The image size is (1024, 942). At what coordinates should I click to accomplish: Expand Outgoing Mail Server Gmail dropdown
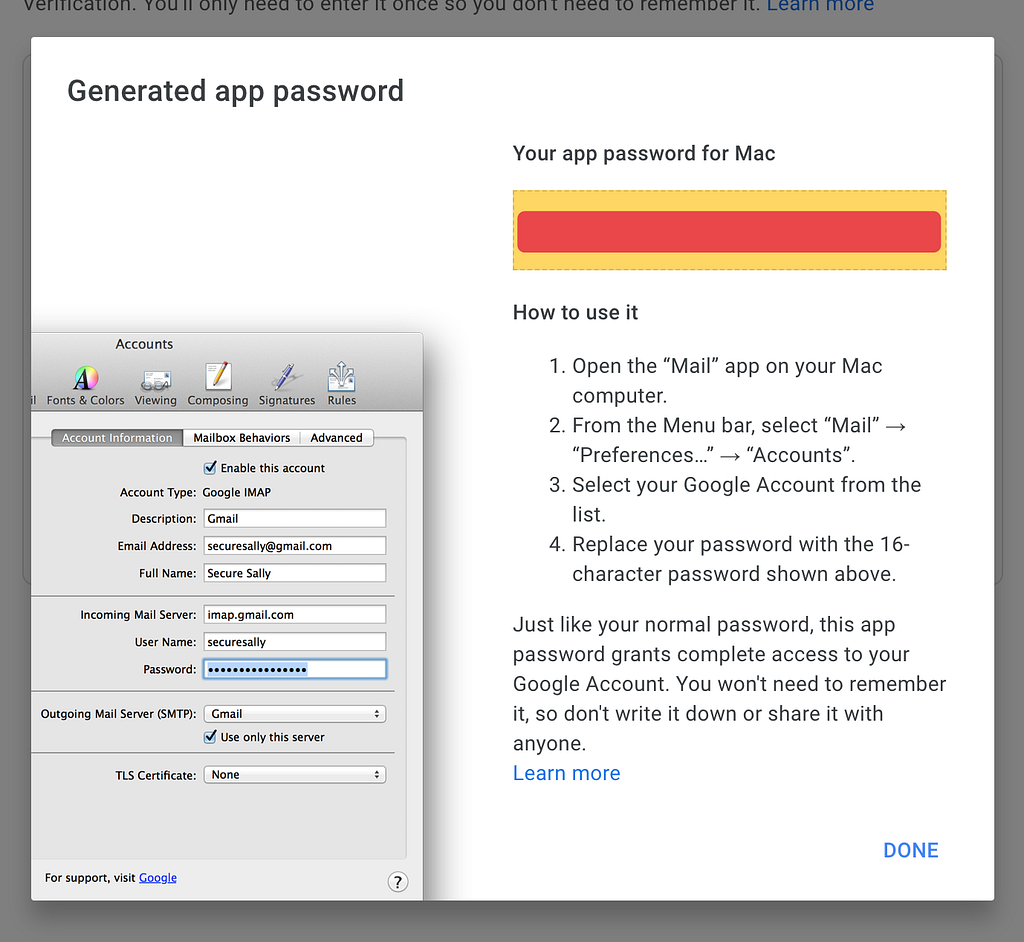pyautogui.click(x=295, y=714)
